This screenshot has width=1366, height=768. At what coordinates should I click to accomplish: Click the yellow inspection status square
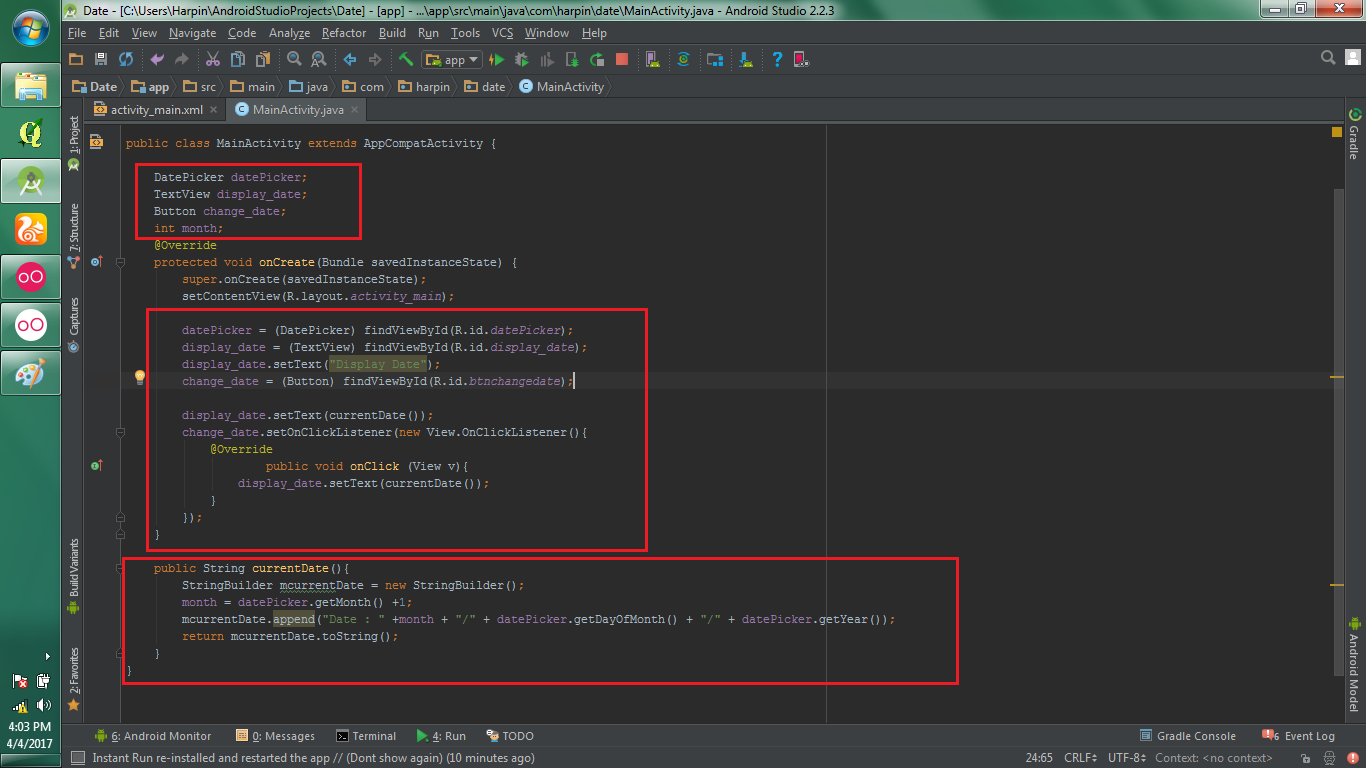coord(1337,132)
